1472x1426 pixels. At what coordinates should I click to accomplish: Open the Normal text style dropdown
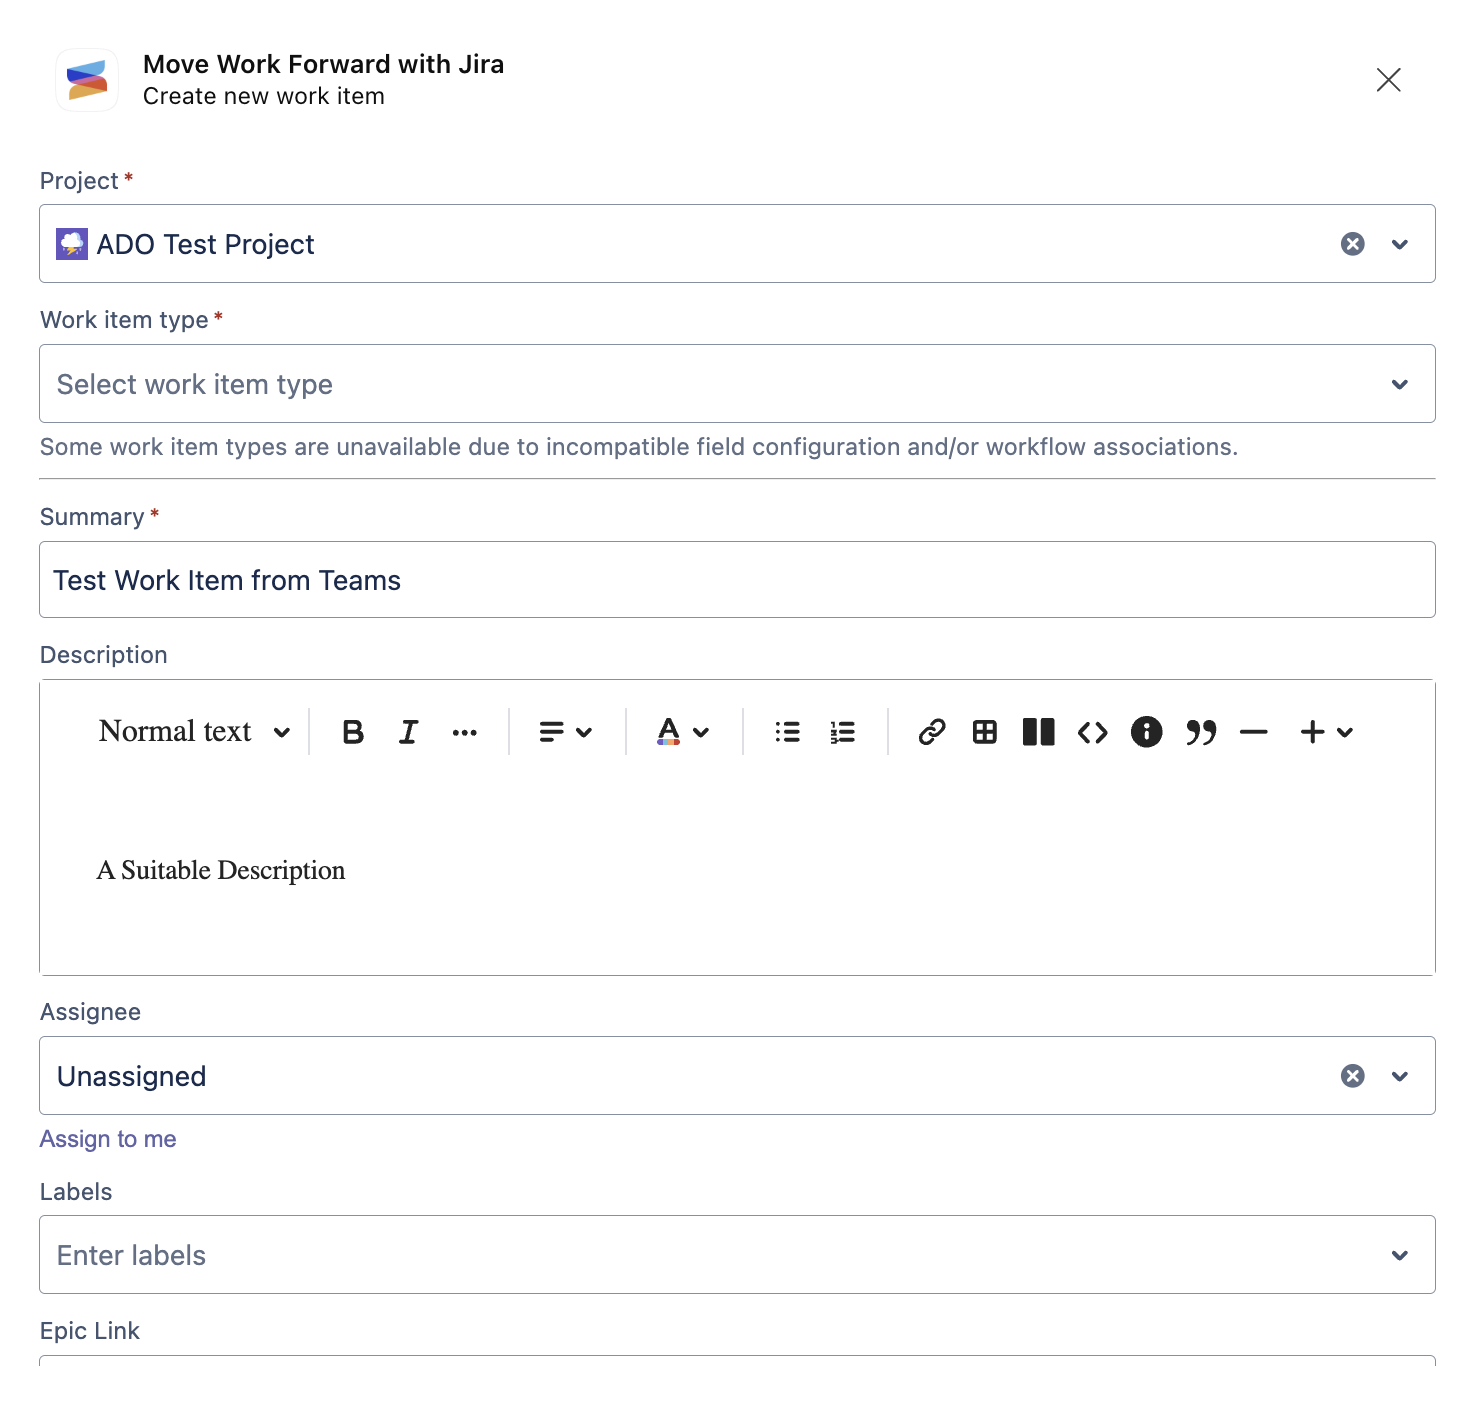point(194,732)
